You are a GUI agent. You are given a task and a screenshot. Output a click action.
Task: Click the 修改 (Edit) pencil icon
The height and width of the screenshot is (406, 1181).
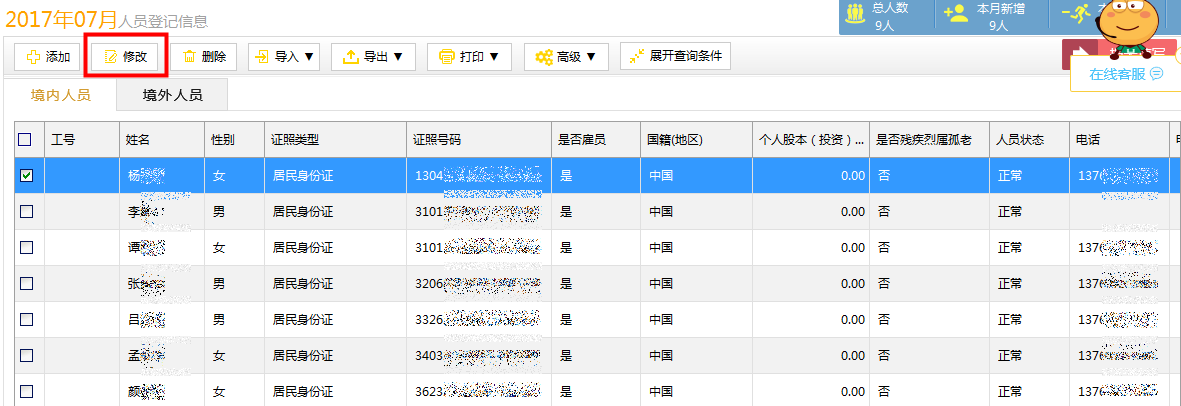pos(110,57)
